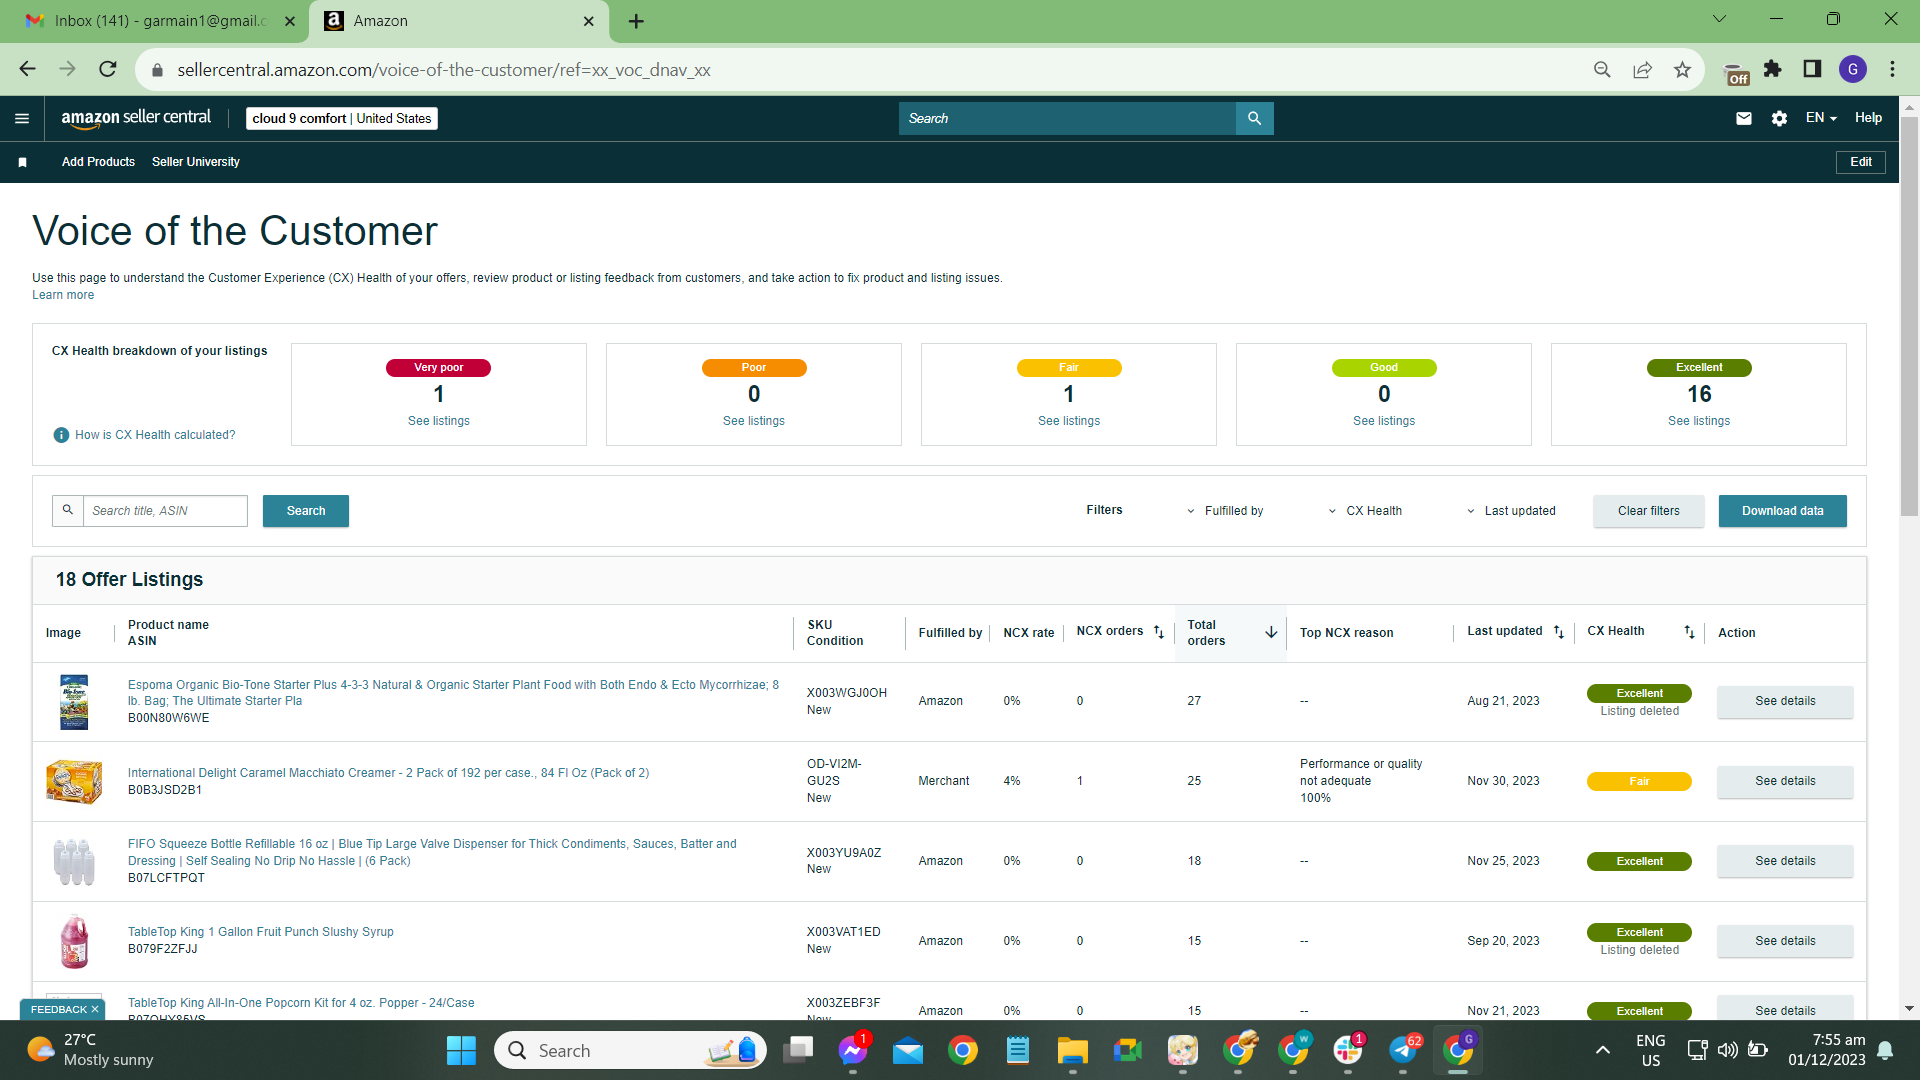Sort by Last updated arrows
The width and height of the screenshot is (1920, 1080).
click(1559, 632)
